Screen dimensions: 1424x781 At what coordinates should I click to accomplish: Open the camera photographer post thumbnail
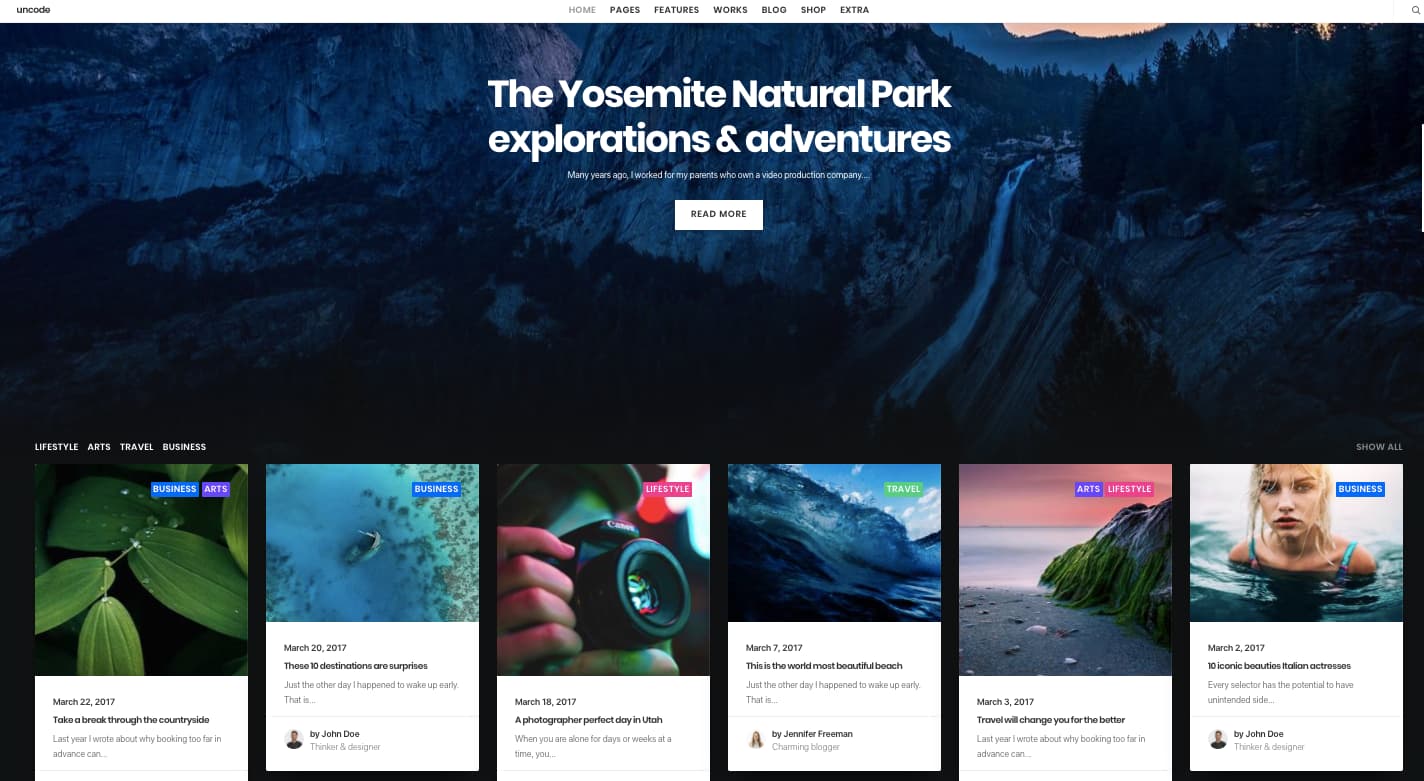(603, 570)
